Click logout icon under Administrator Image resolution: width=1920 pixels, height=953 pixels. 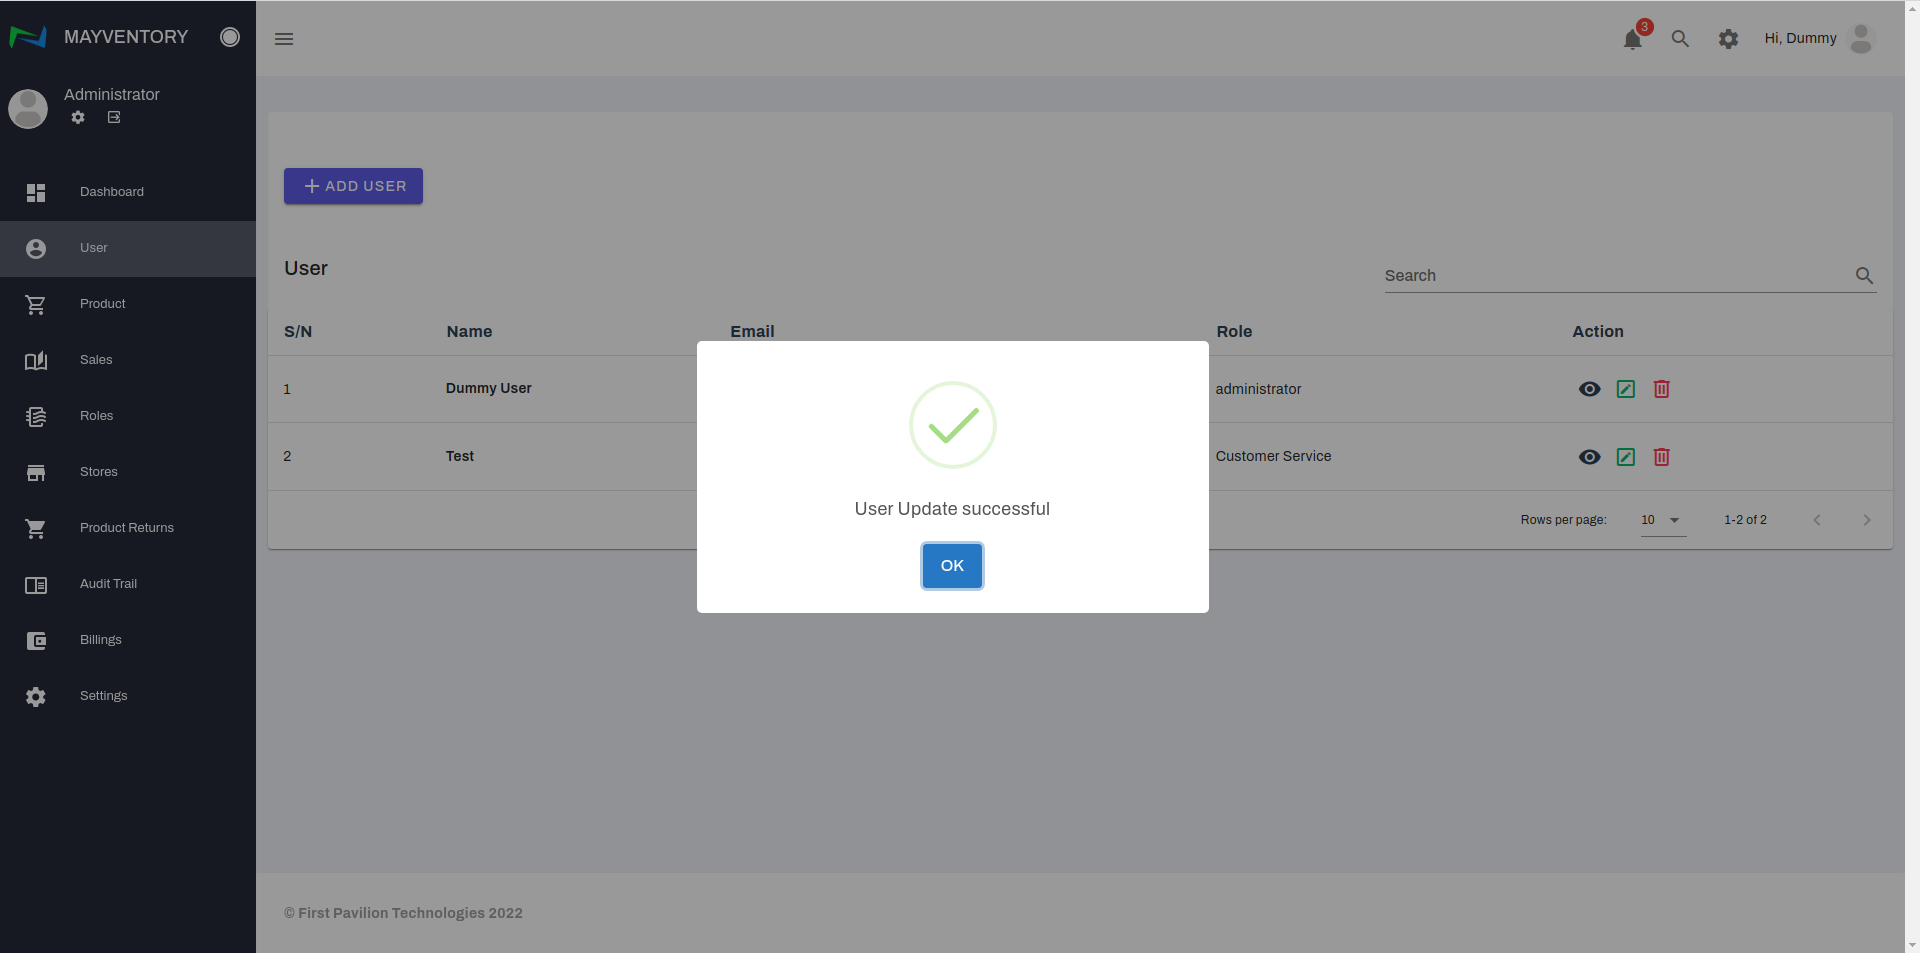(114, 117)
